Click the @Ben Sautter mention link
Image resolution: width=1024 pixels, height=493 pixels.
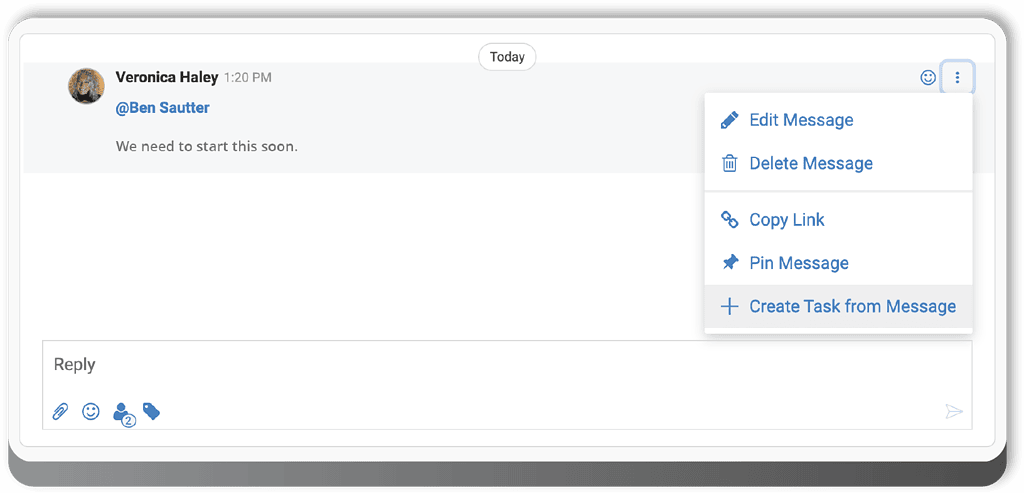click(x=163, y=108)
